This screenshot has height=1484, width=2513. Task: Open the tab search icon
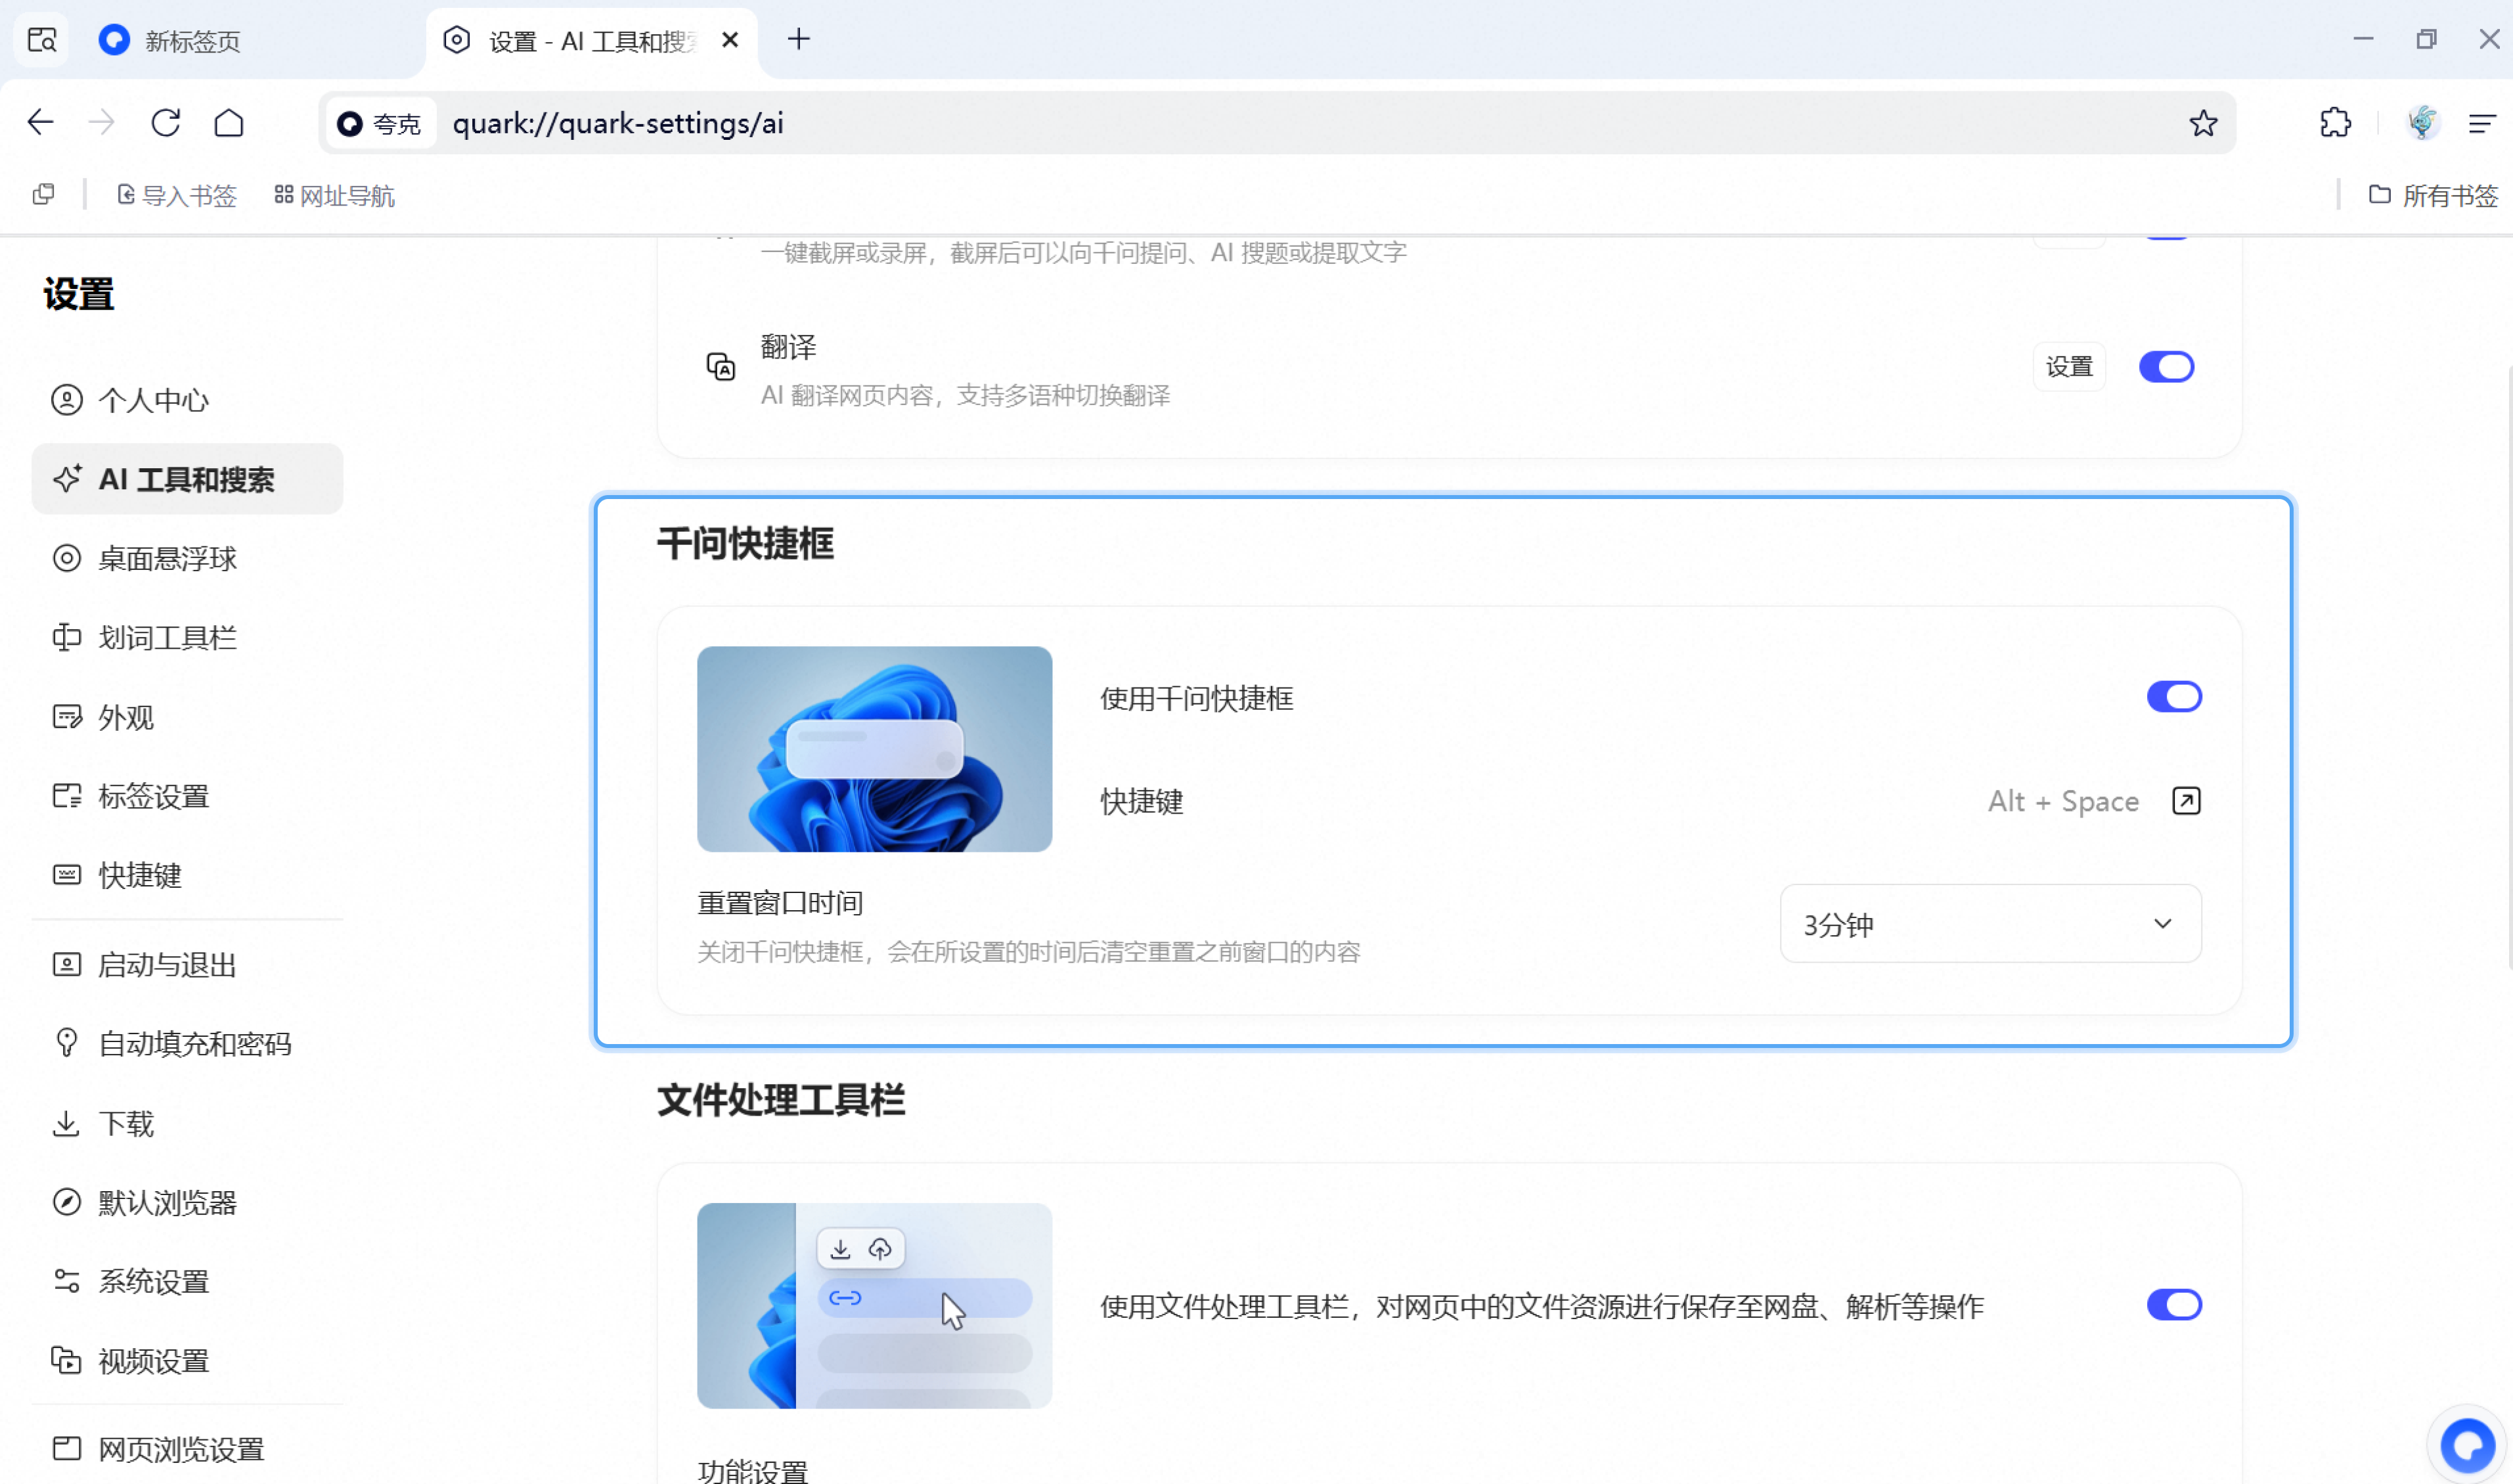(x=42, y=40)
